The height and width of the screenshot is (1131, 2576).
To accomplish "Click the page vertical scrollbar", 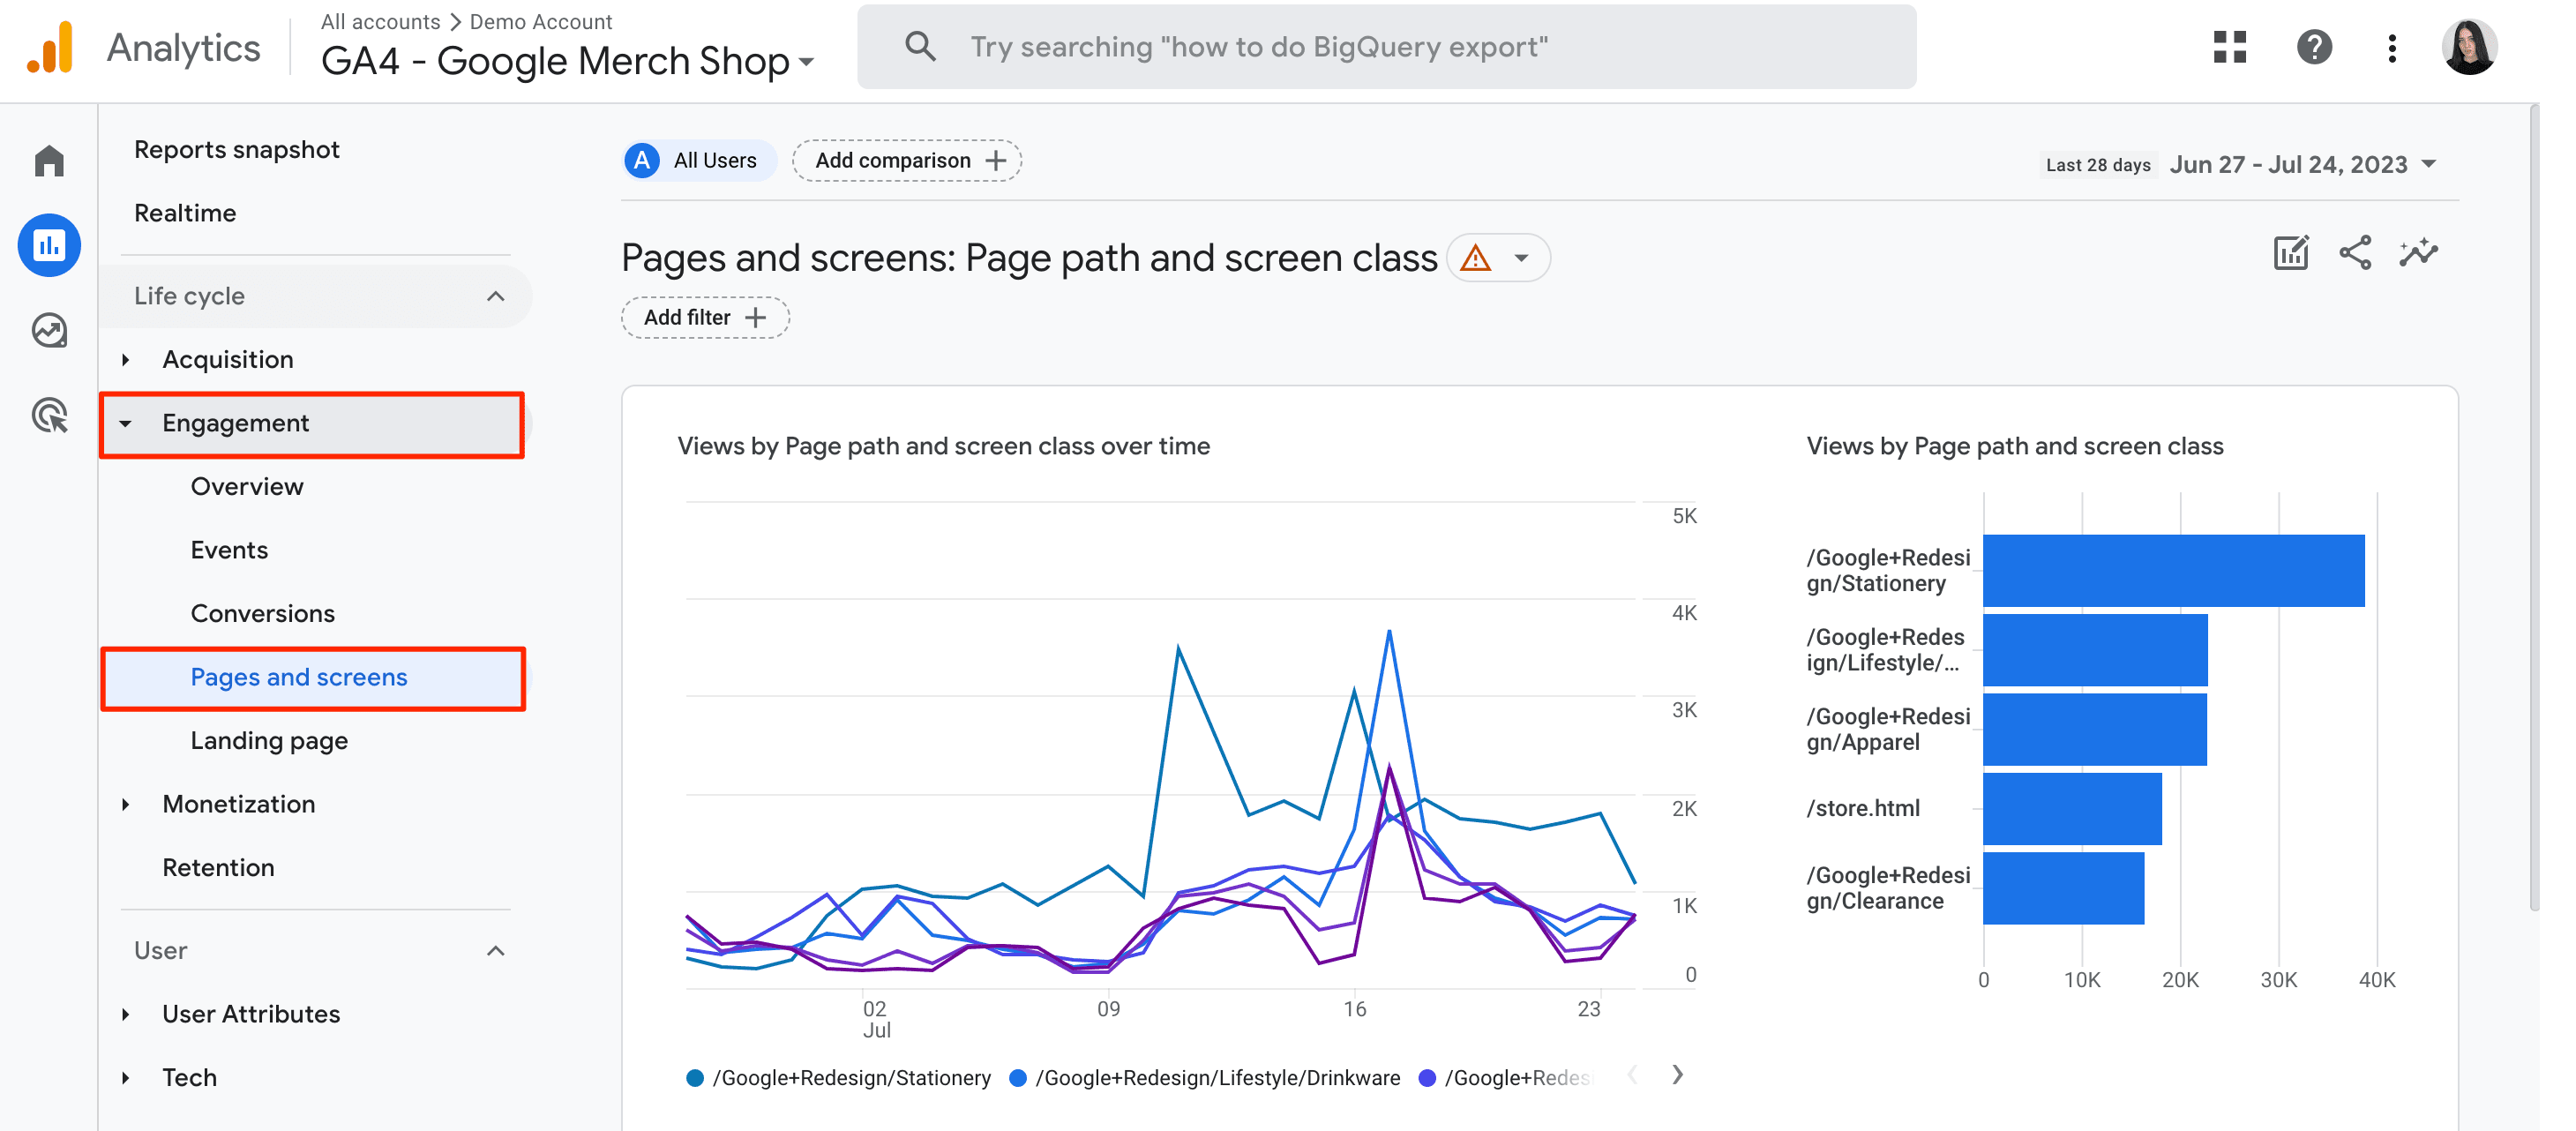I will click(x=2534, y=507).
